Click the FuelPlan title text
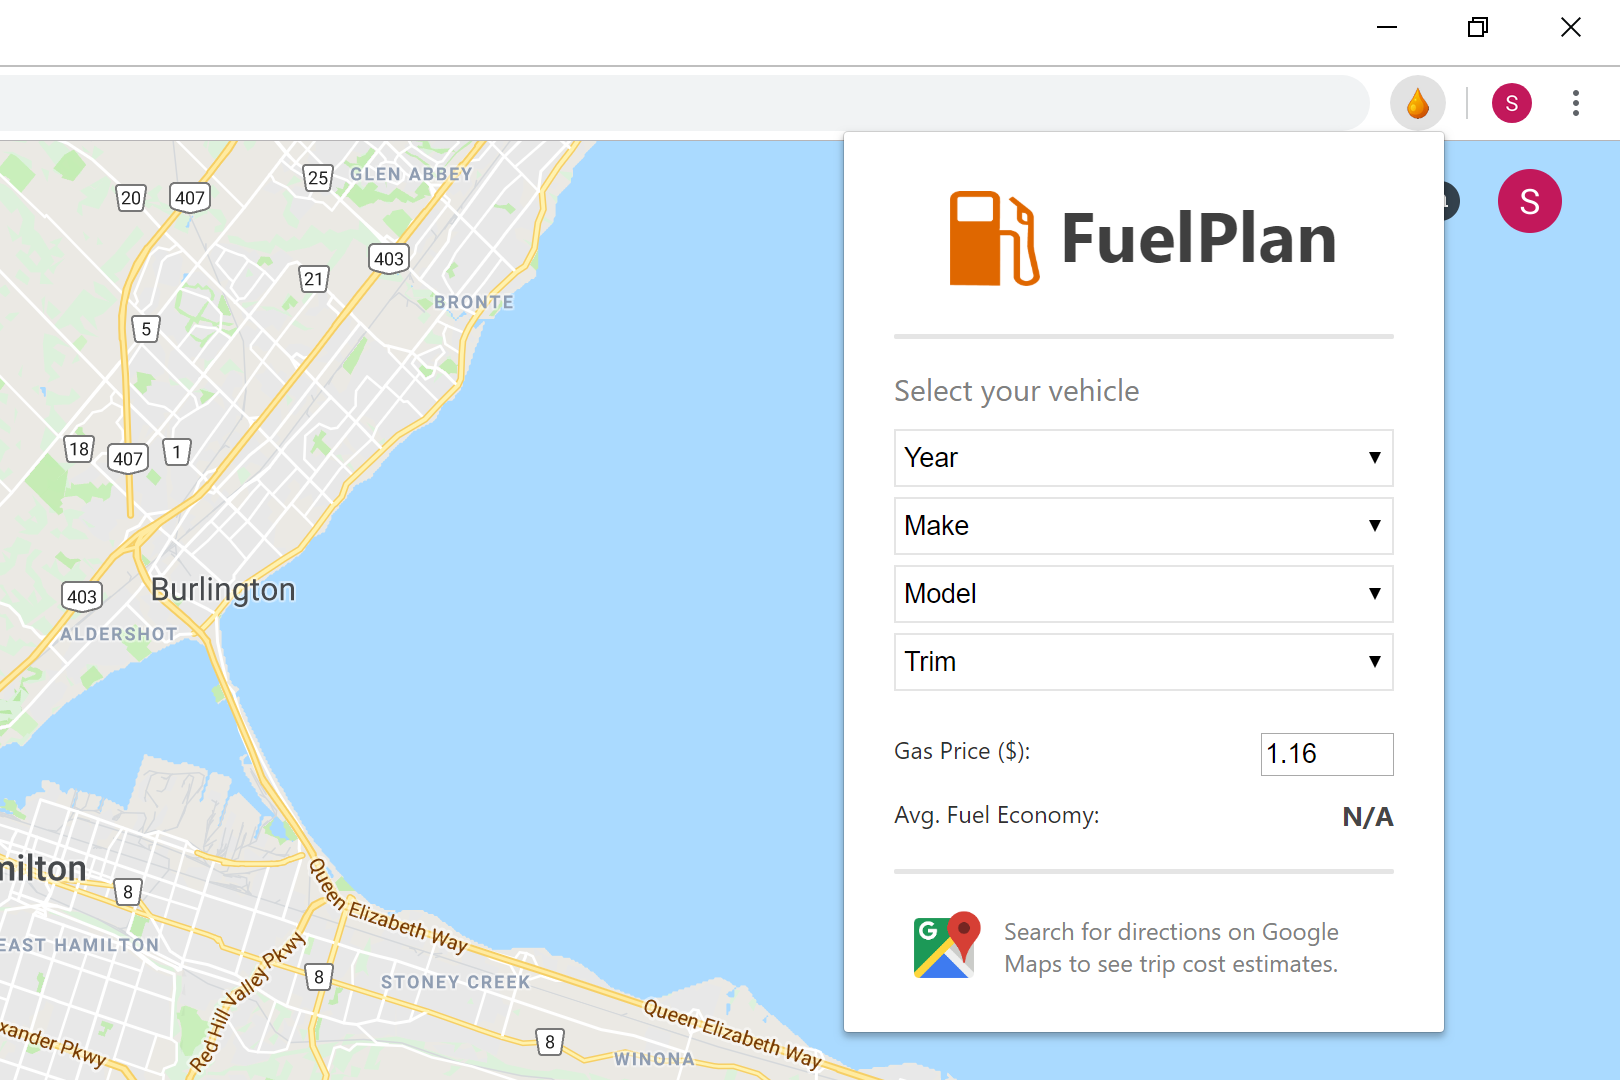Screen dimensions: 1620x1080 coord(1198,239)
